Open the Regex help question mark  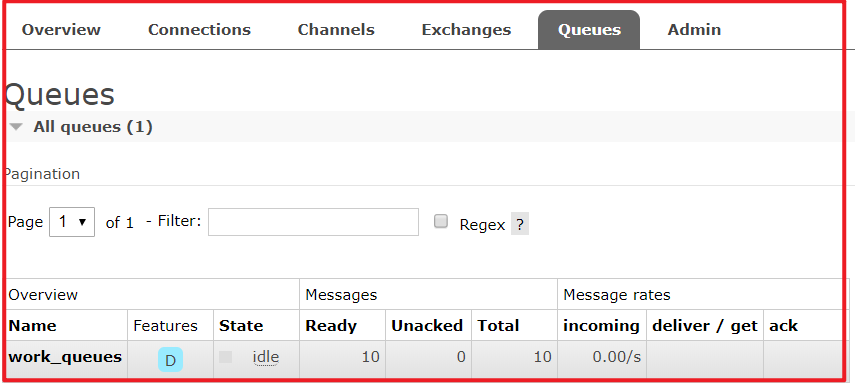pyautogui.click(x=520, y=224)
